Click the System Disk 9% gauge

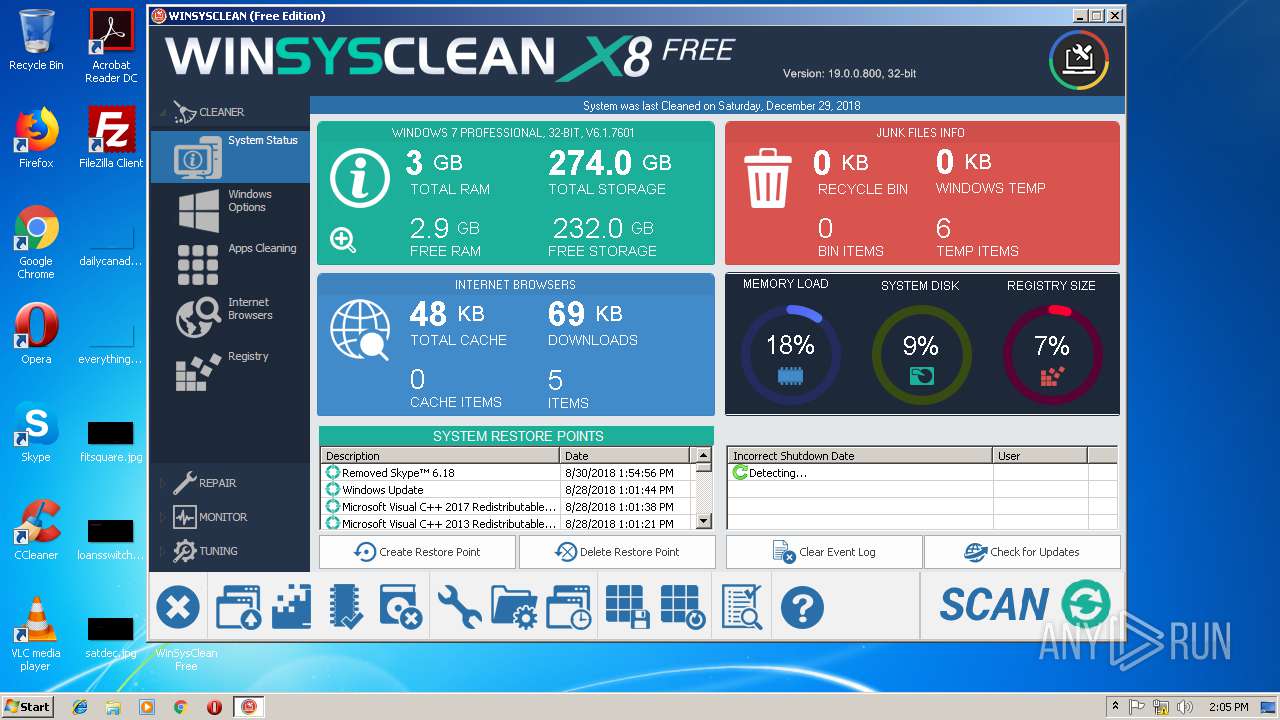(x=920, y=354)
